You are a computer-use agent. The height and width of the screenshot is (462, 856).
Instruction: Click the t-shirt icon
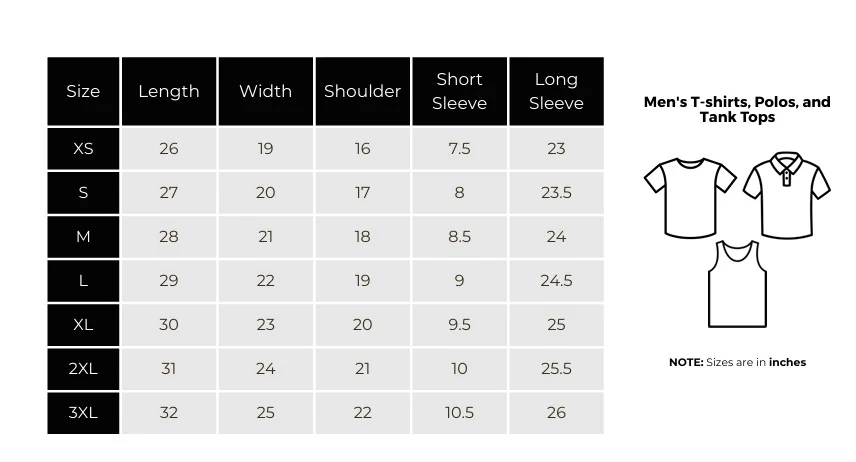coord(689,197)
